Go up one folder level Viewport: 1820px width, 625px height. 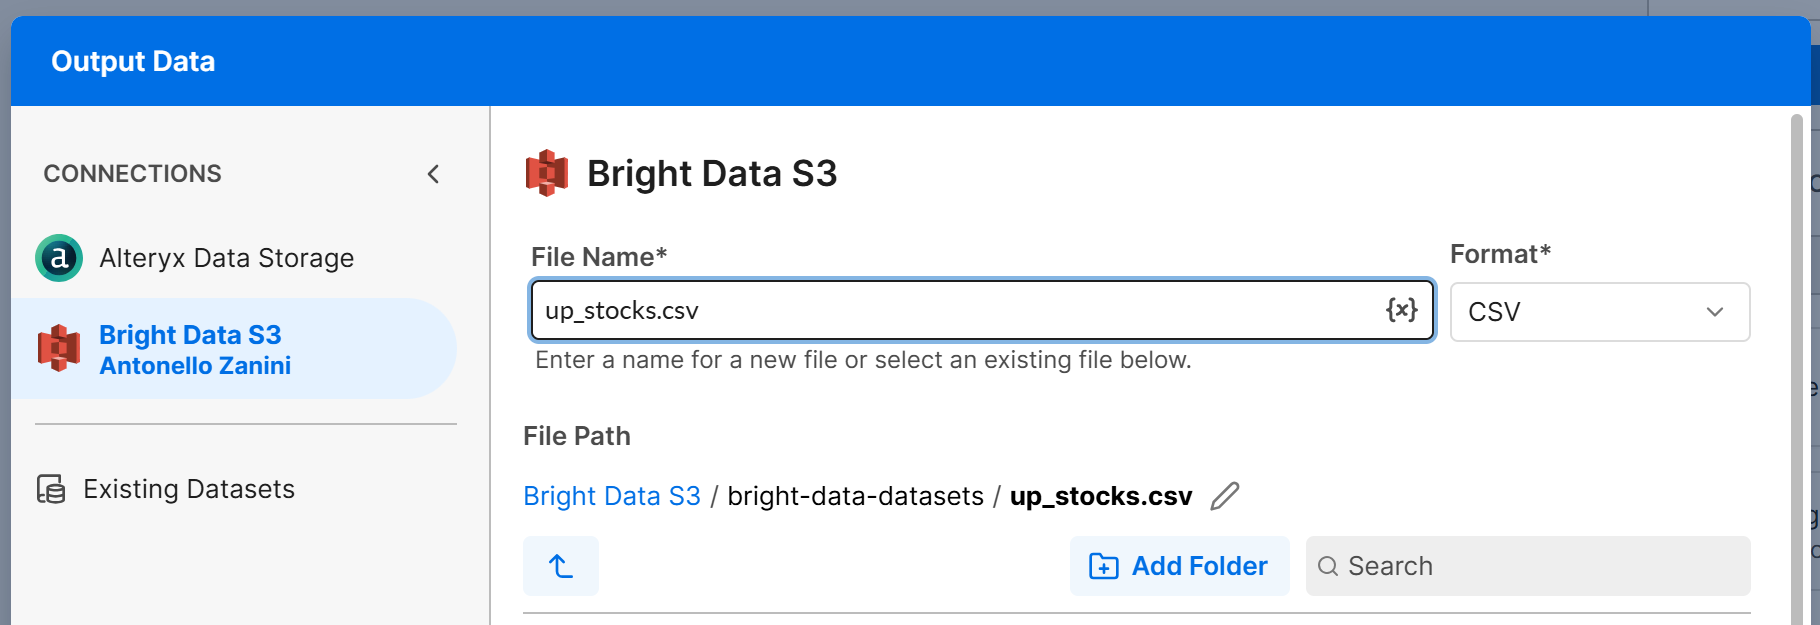coord(561,566)
